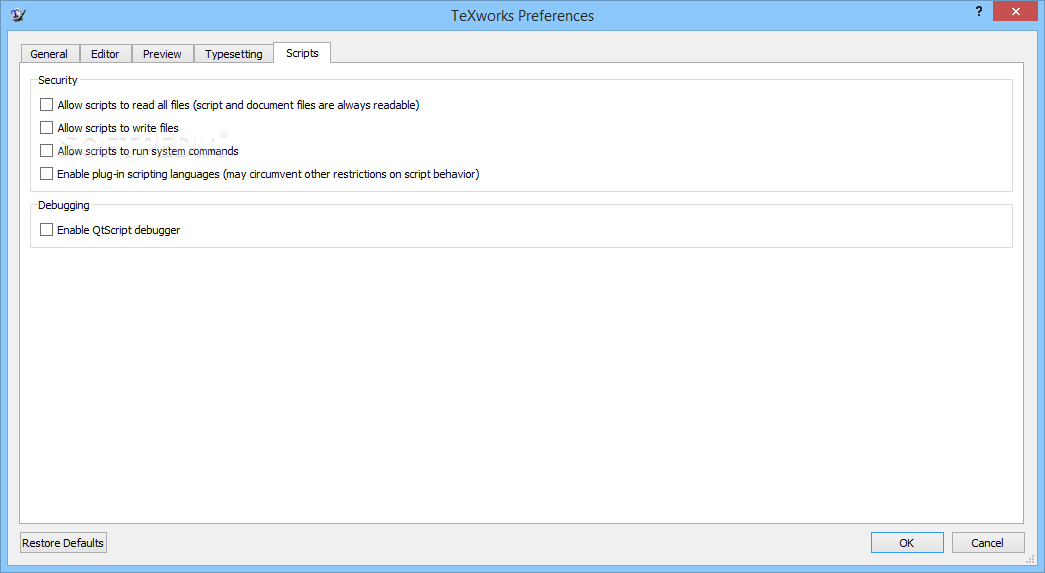Close the TeXworks Preferences dialog

click(1015, 11)
